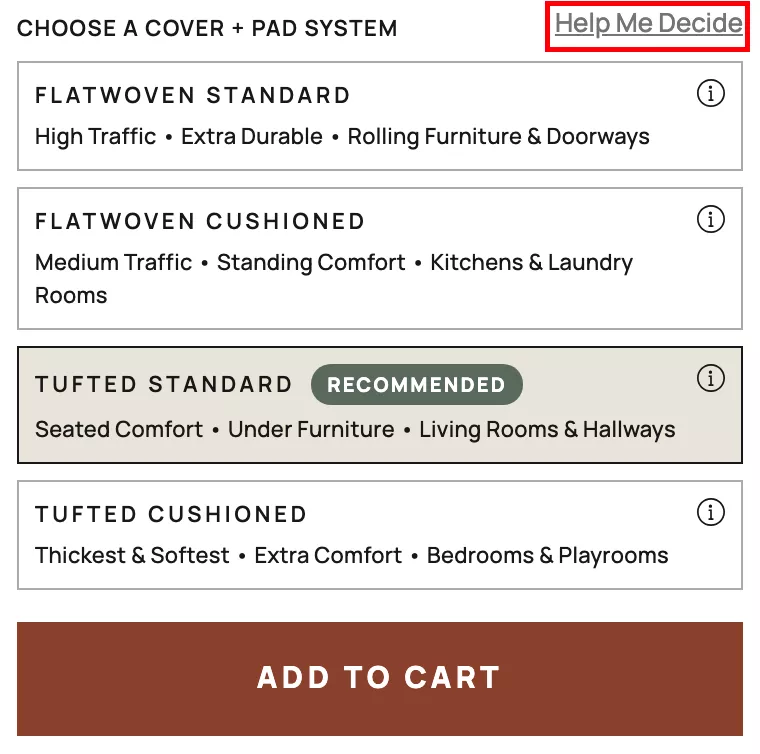The image size is (760, 754).
Task: Click the TUFTED CUSHIONED title text
Action: (171, 515)
